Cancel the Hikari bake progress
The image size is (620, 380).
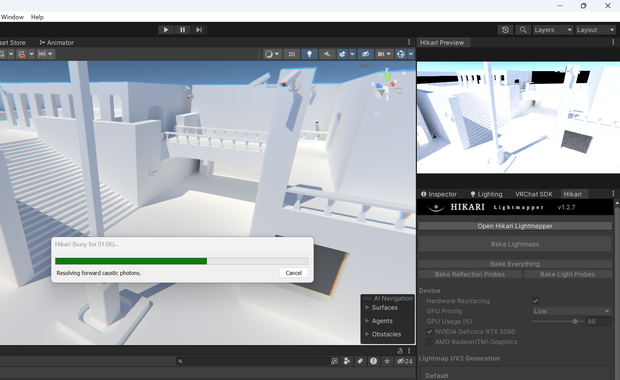(x=293, y=273)
